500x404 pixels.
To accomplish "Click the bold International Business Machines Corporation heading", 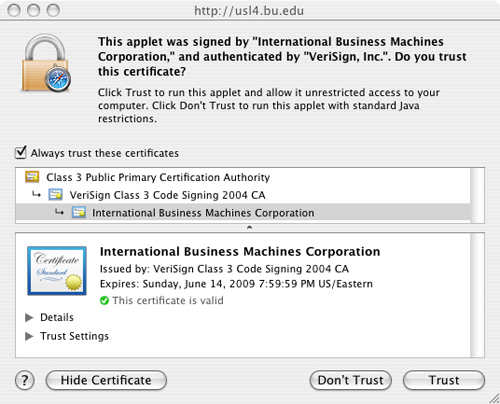I will (x=240, y=252).
